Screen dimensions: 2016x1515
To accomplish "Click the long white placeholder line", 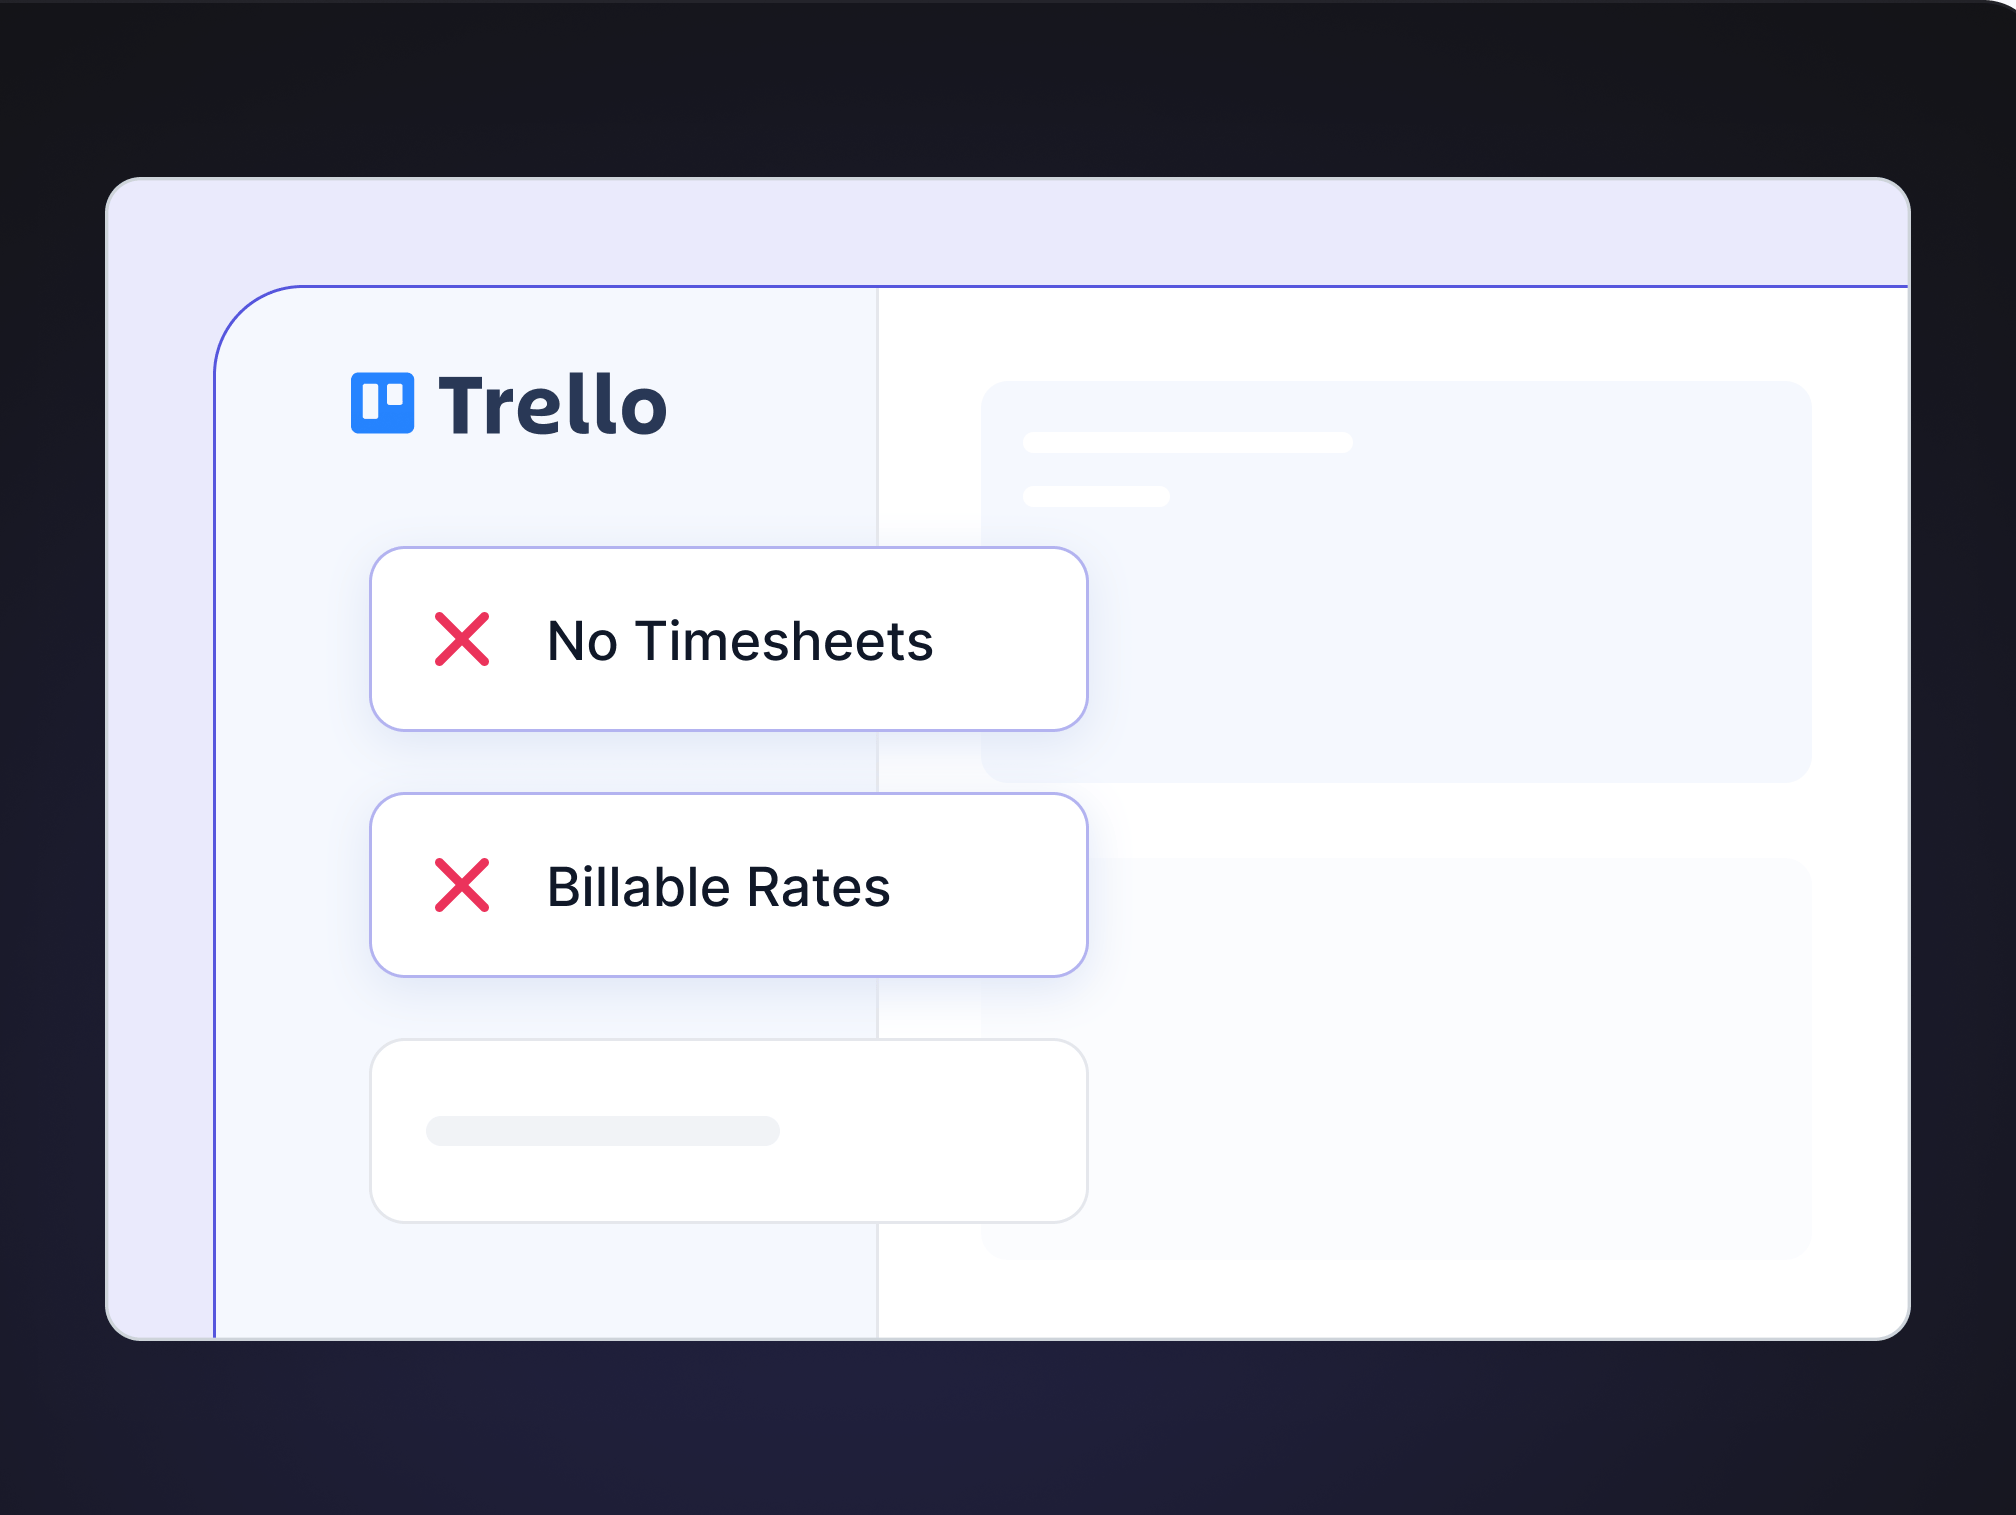I will coord(1187,443).
